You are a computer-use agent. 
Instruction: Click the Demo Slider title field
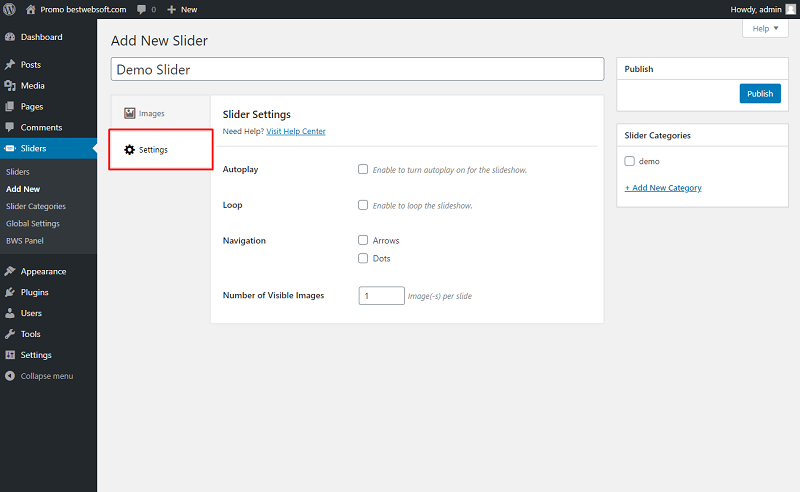coord(357,69)
